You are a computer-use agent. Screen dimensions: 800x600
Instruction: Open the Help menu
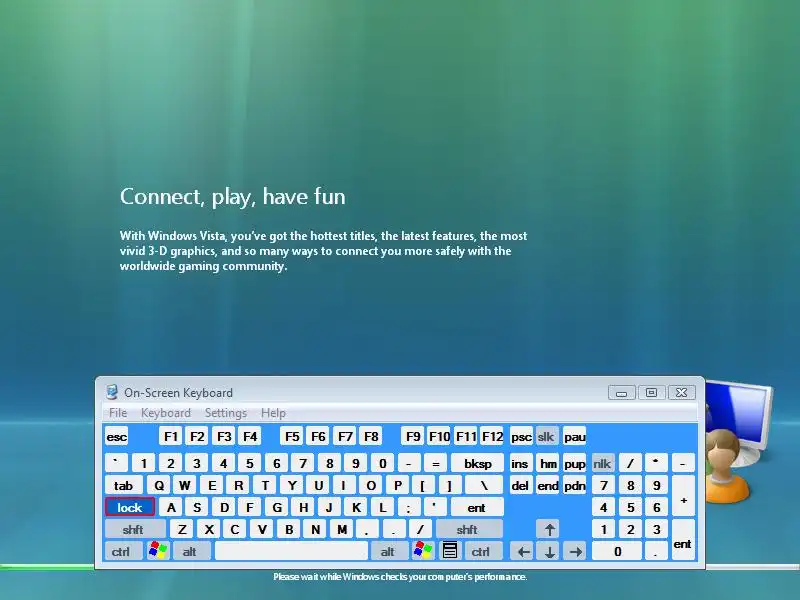pos(273,413)
